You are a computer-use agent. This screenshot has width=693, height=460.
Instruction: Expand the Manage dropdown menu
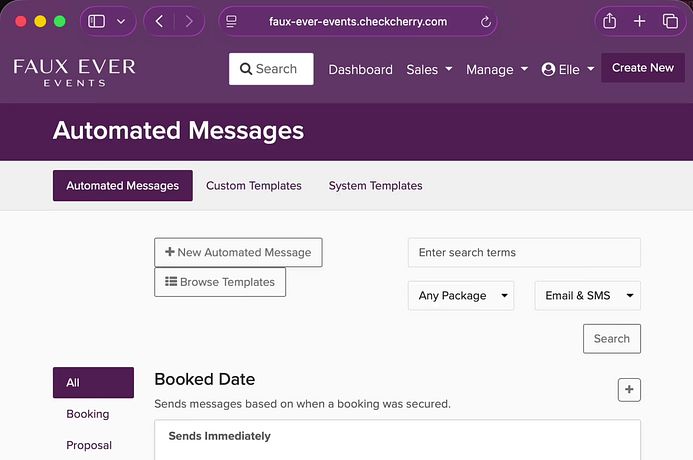pos(497,69)
